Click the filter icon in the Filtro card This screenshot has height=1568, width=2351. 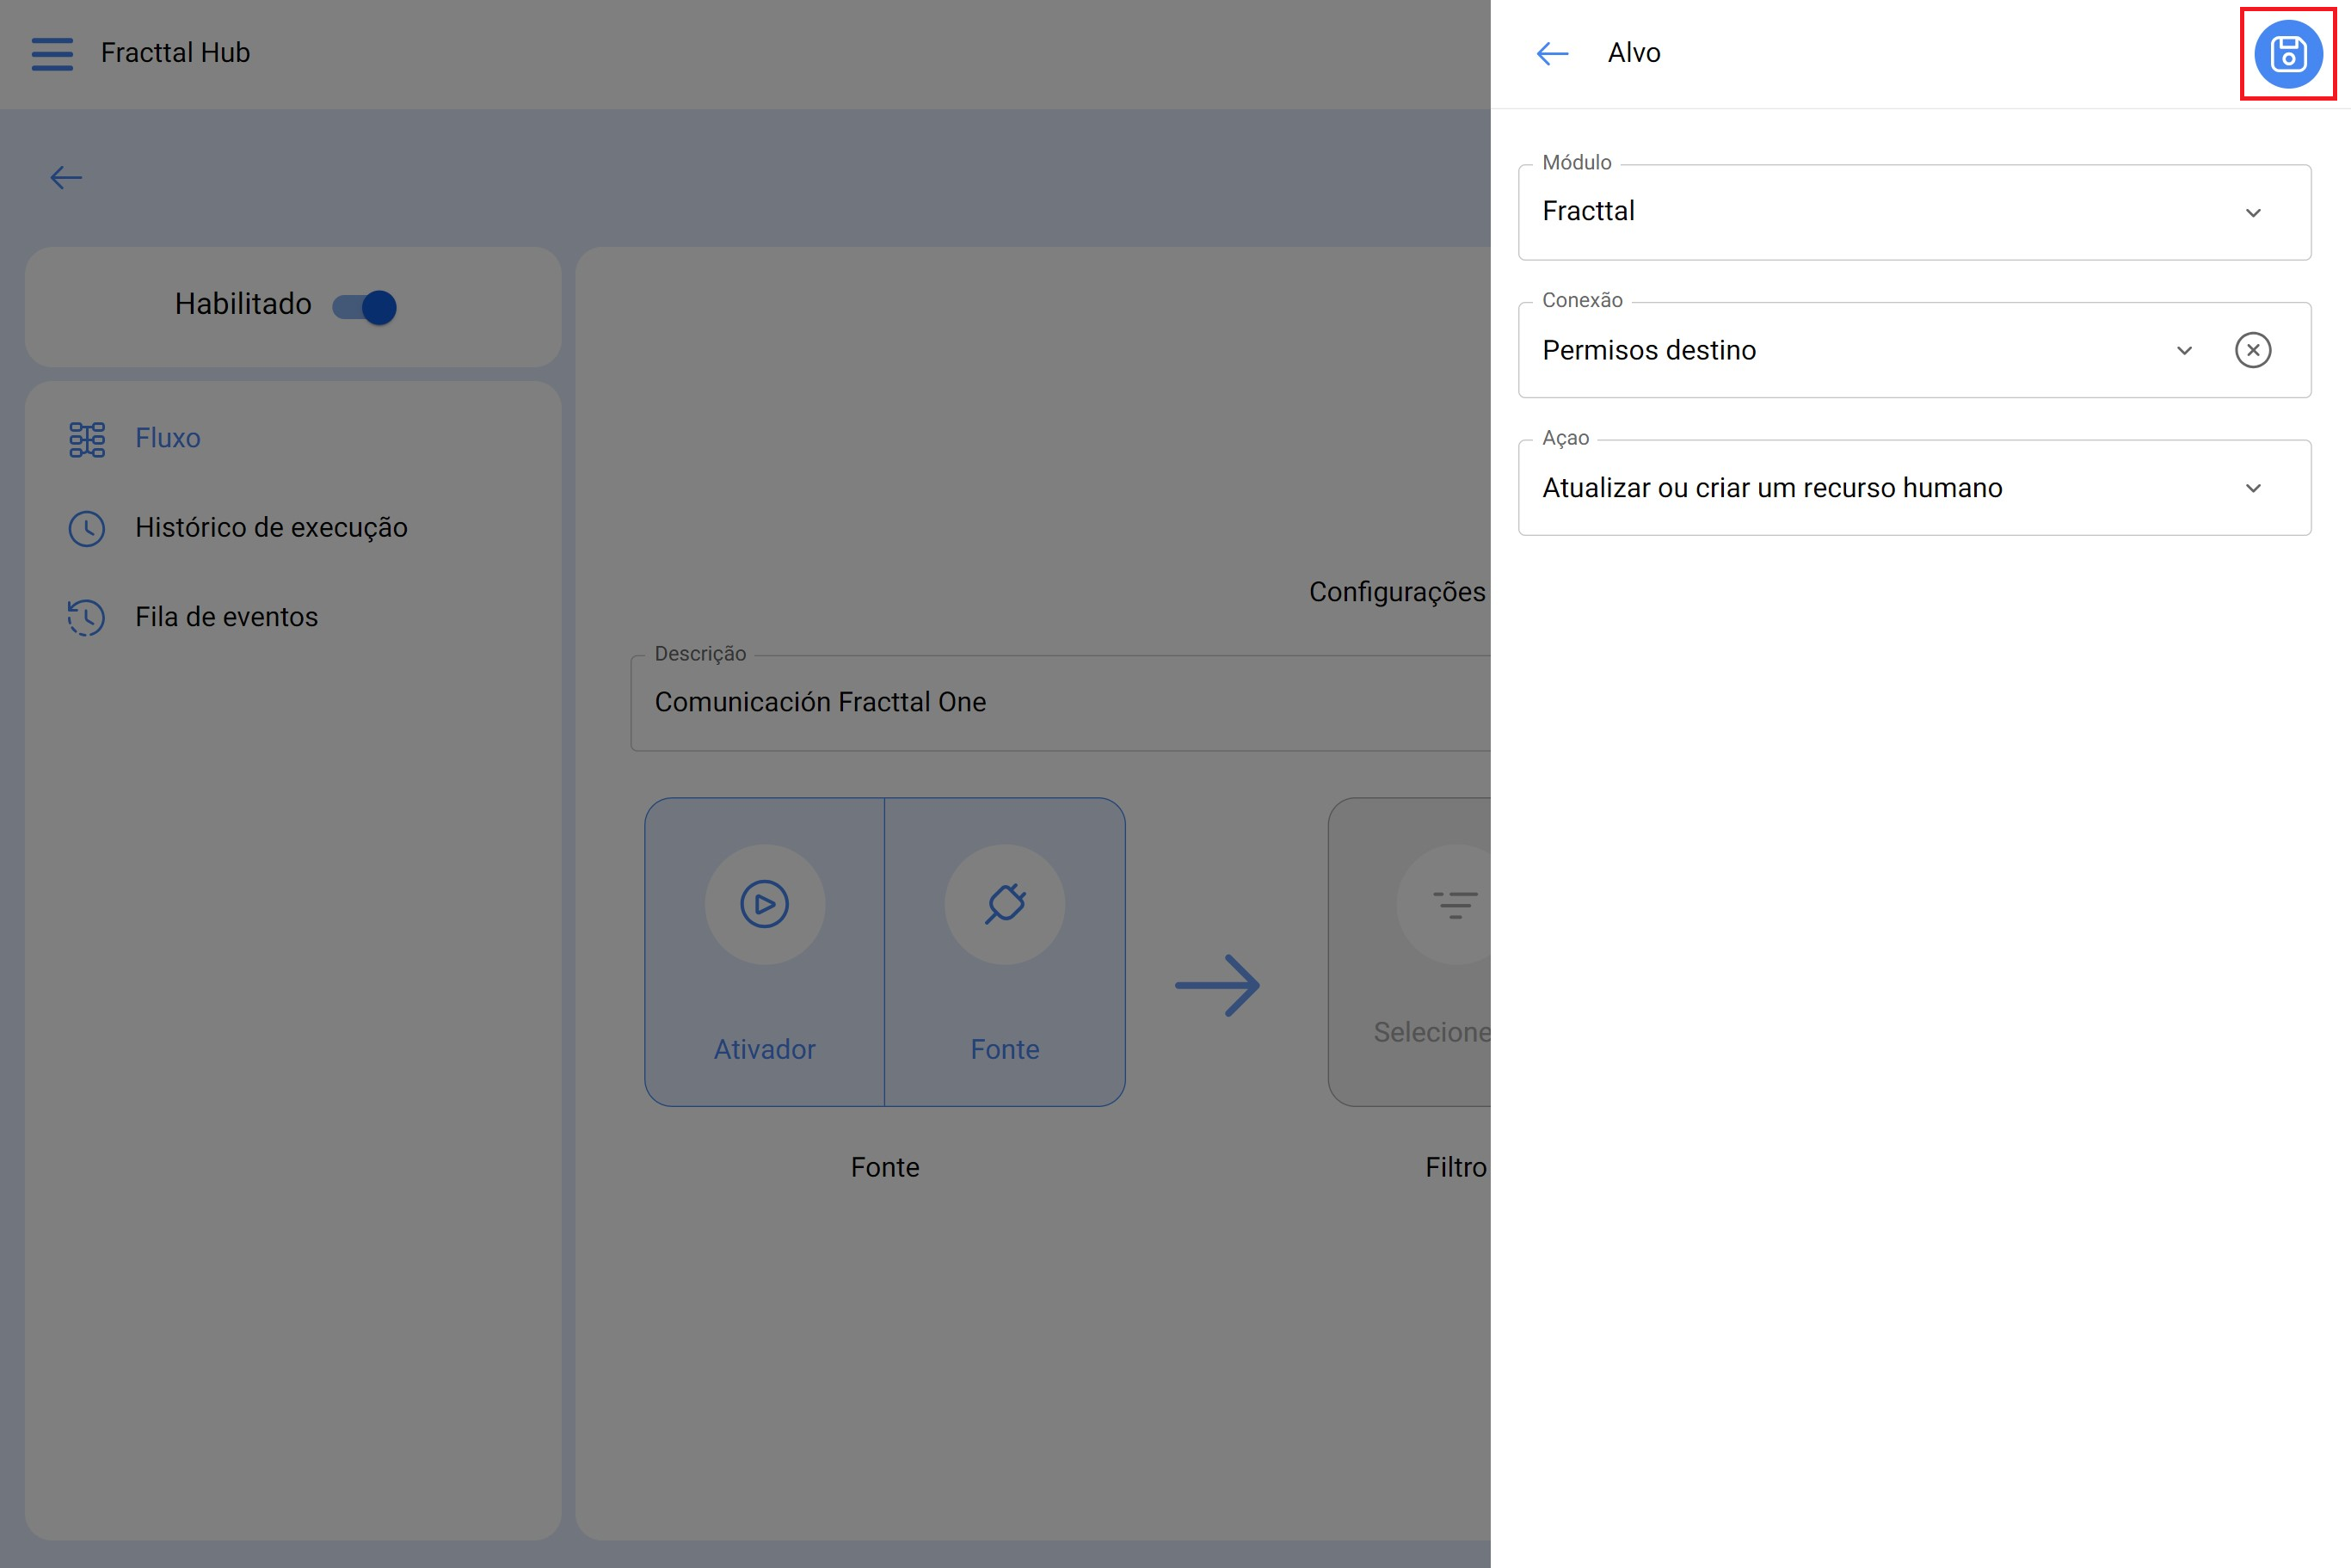1454,905
